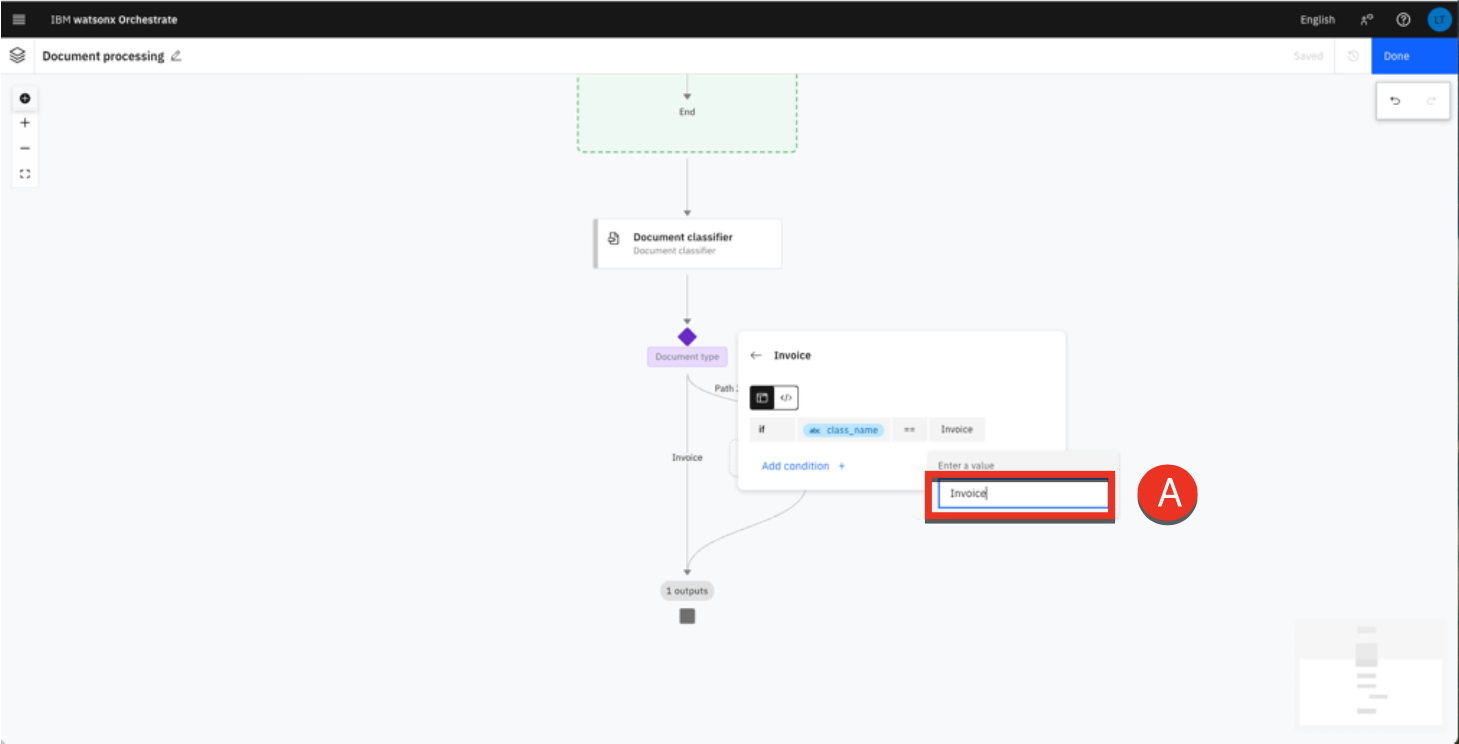Image resolution: width=1459 pixels, height=744 pixels.
Task: Click the blue Done button
Action: (x=1414, y=56)
